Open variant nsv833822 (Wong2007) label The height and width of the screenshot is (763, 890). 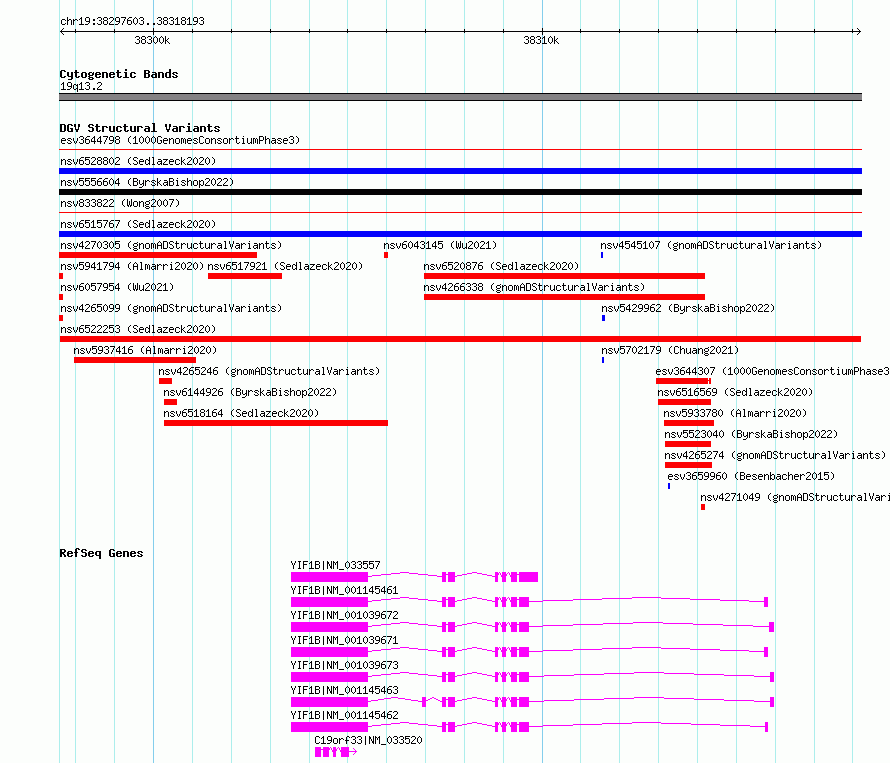[120, 203]
